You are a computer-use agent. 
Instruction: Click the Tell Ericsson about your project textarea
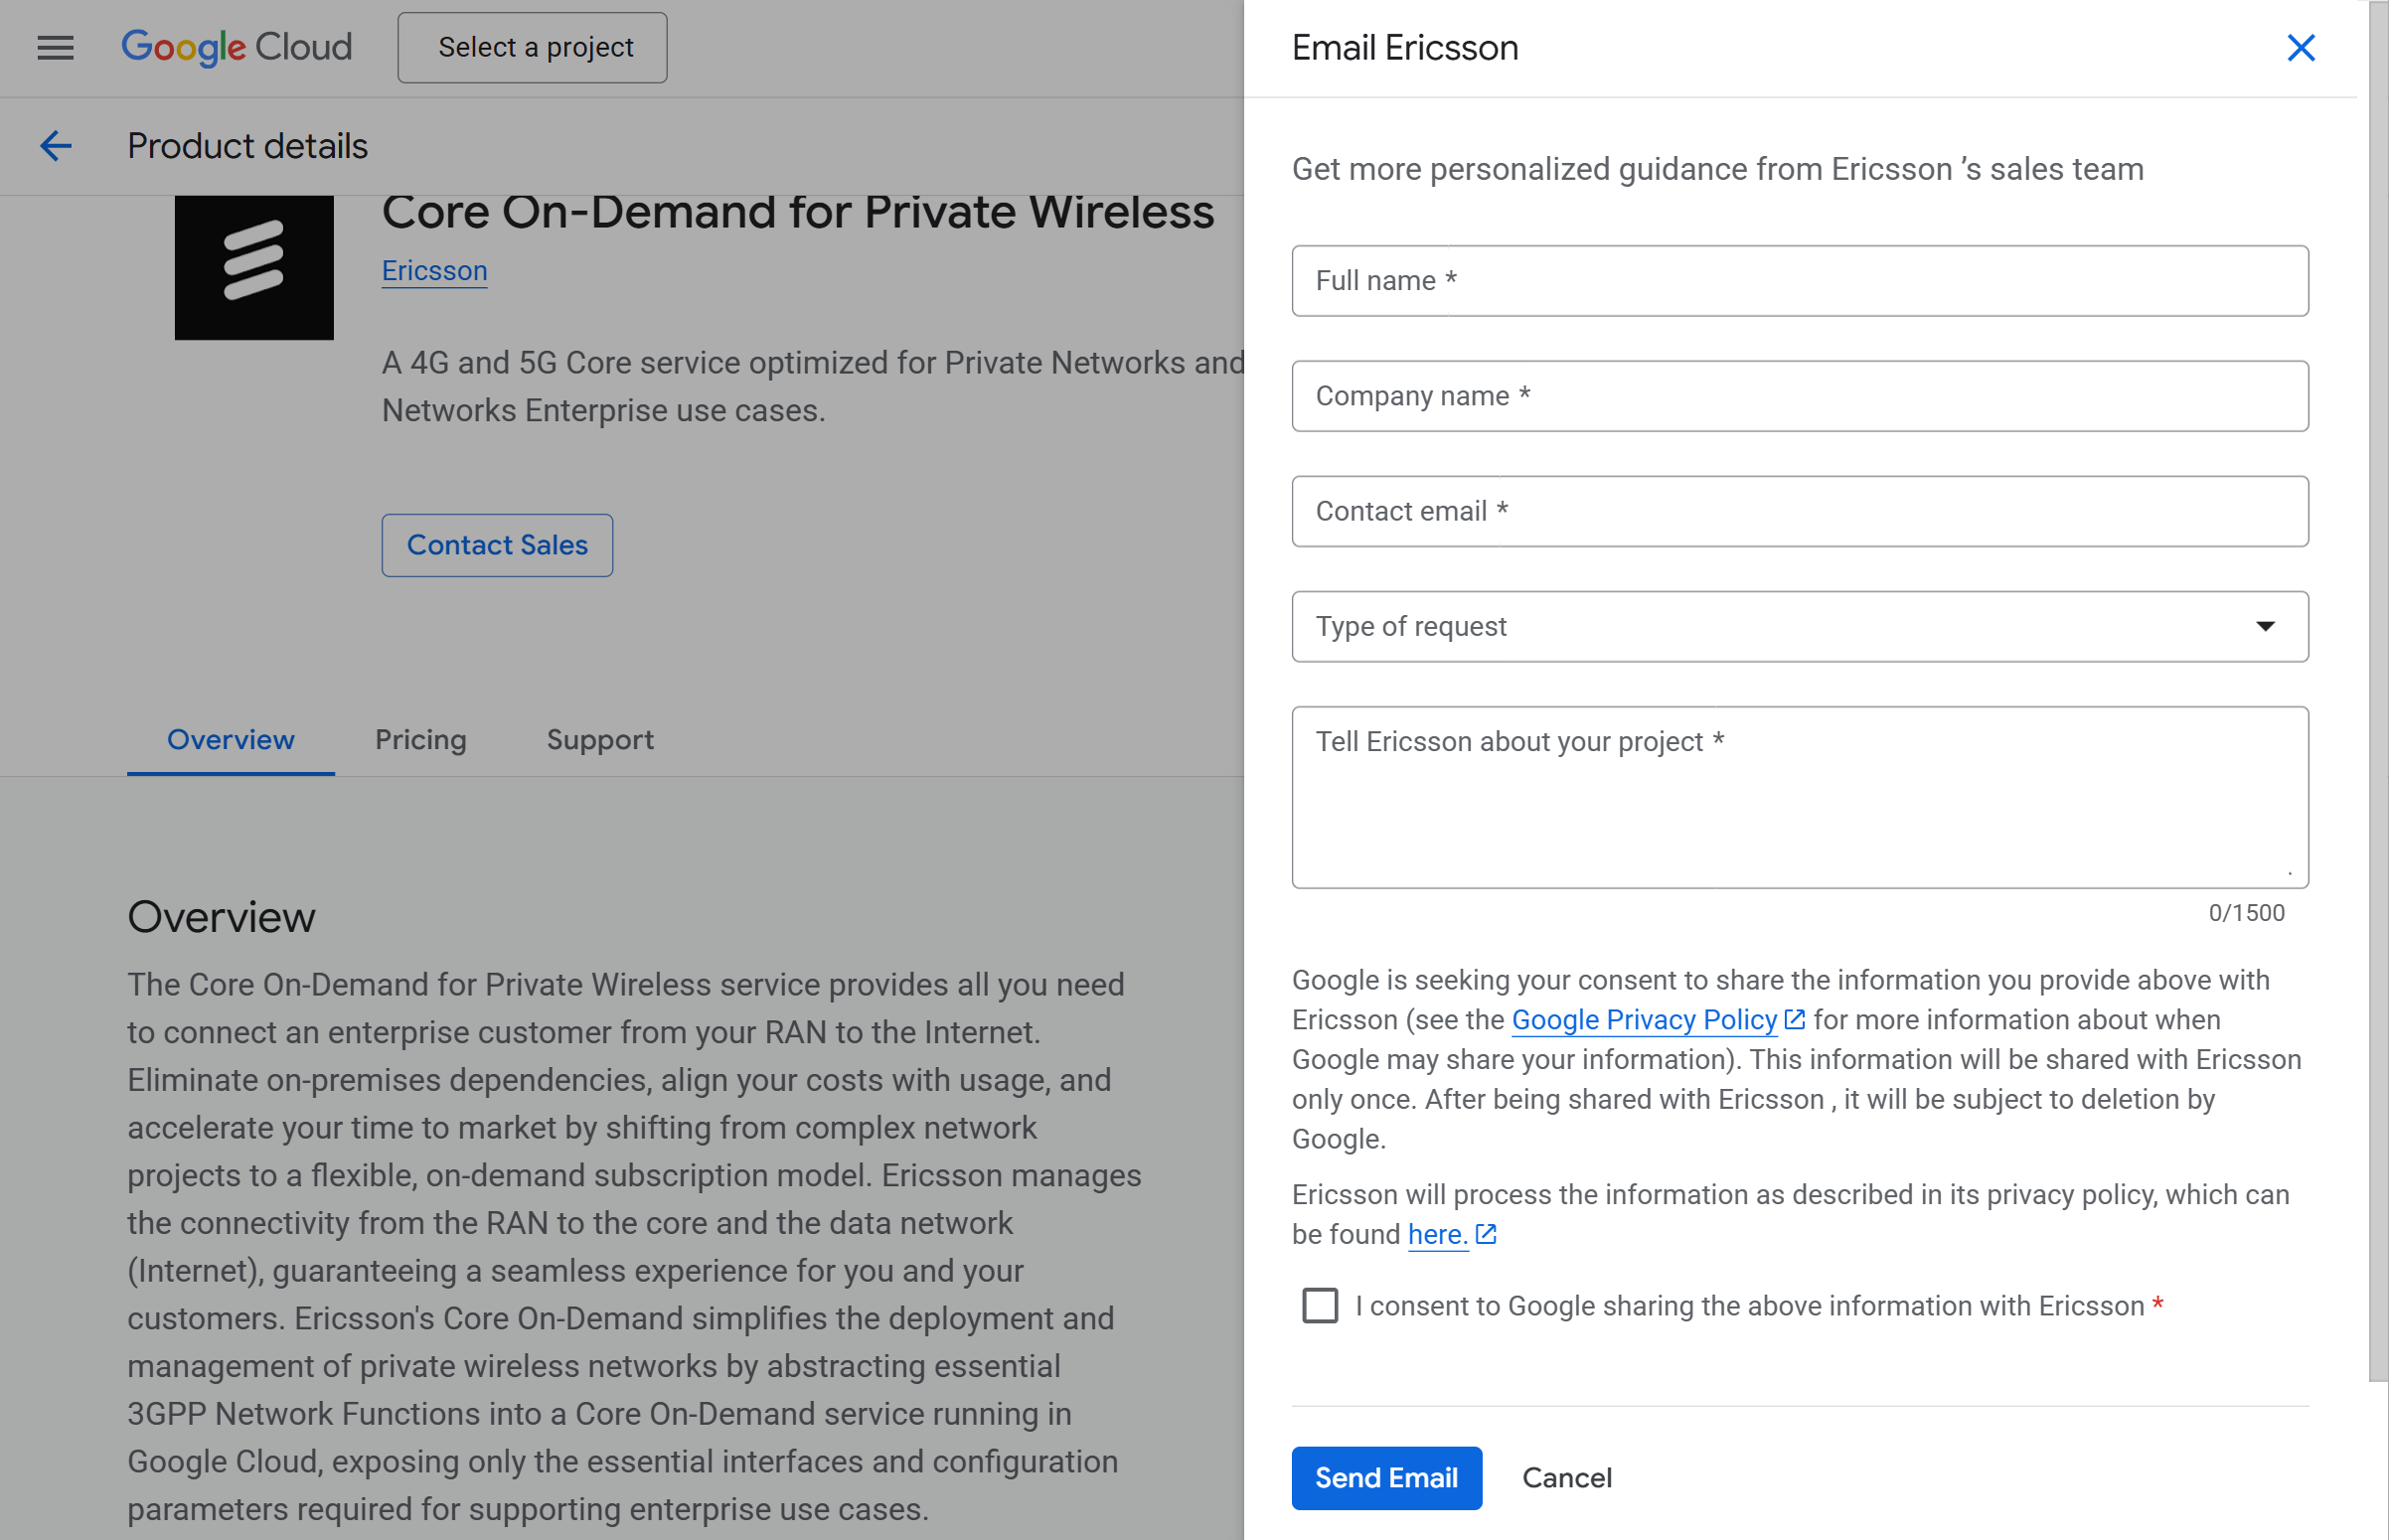click(1799, 797)
